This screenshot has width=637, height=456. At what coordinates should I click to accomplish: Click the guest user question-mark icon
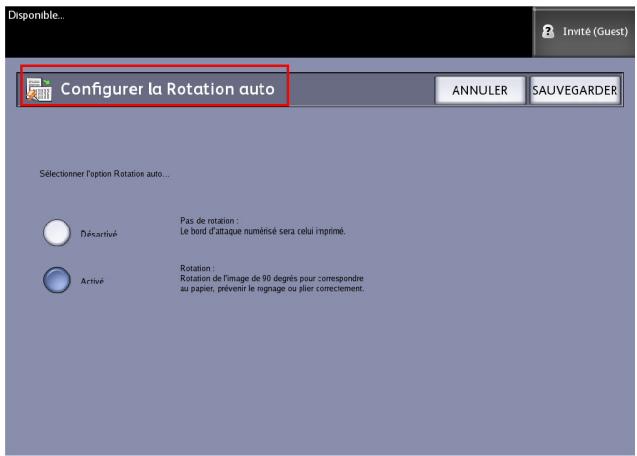tap(548, 31)
